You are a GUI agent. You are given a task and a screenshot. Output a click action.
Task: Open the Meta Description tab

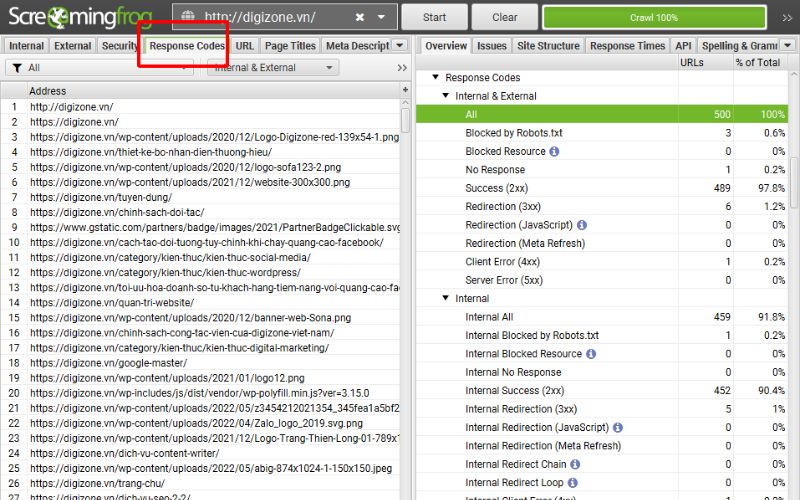coord(357,46)
